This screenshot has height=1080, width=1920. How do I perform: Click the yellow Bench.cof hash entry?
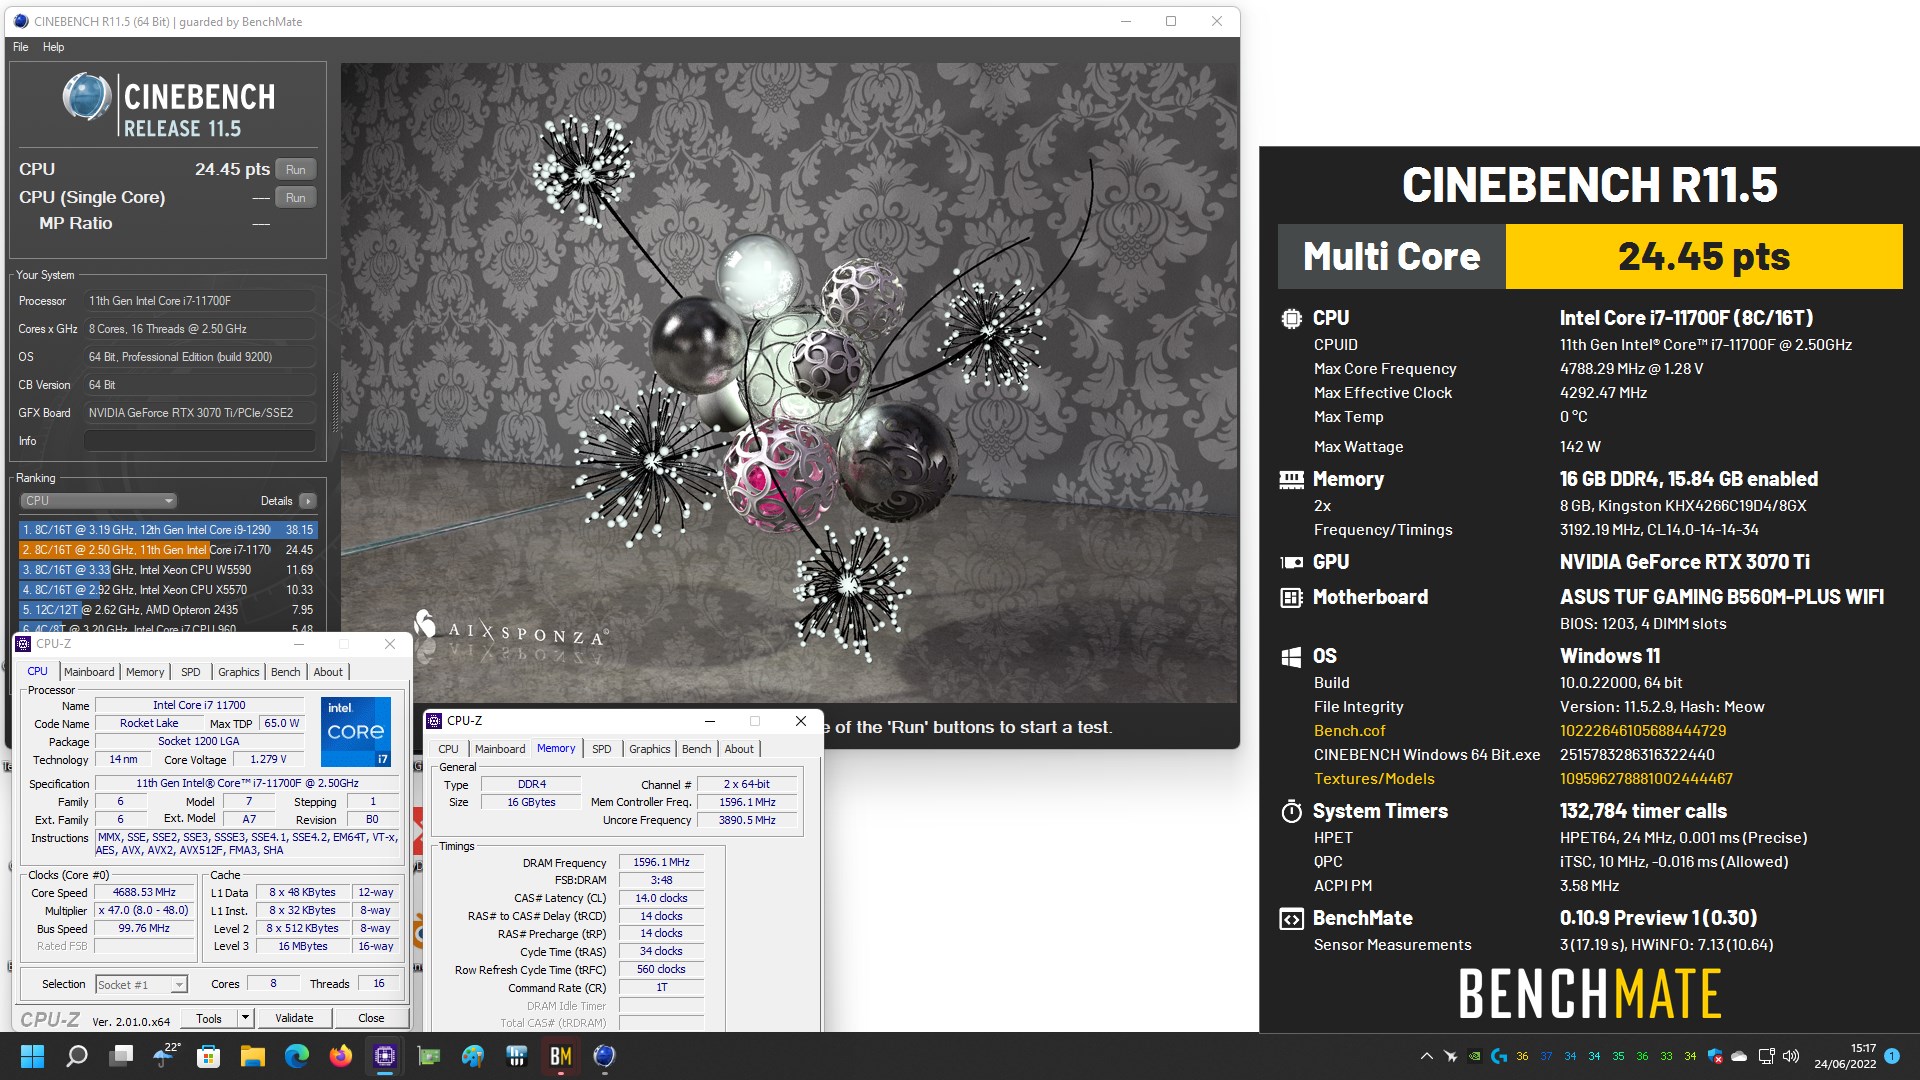[1643, 731]
